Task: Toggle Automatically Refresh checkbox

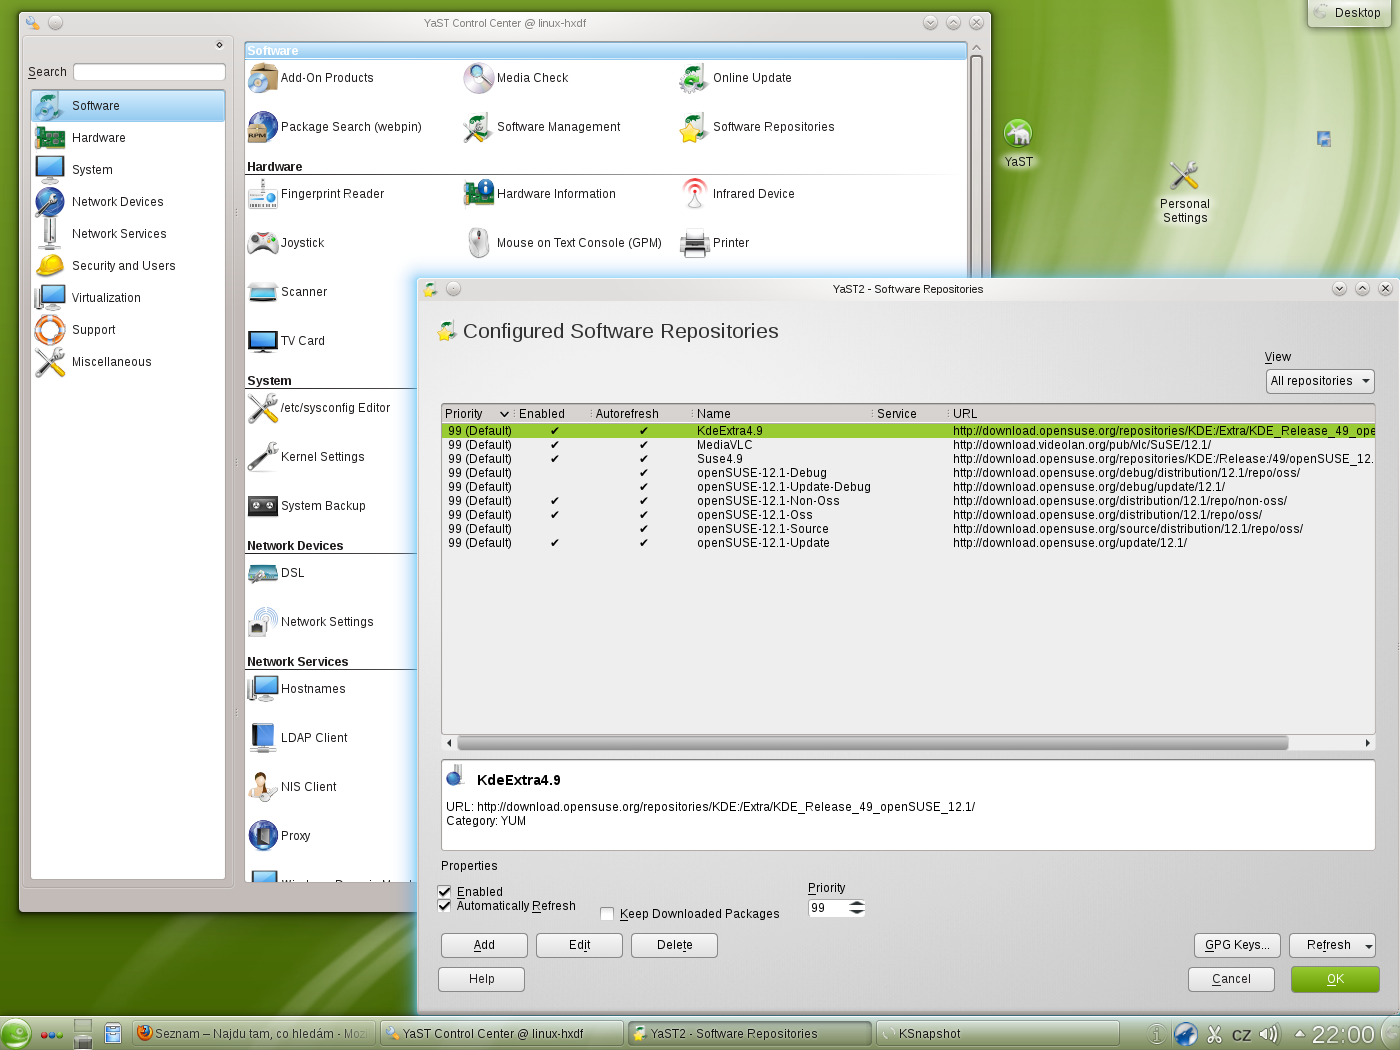Action: 445,906
